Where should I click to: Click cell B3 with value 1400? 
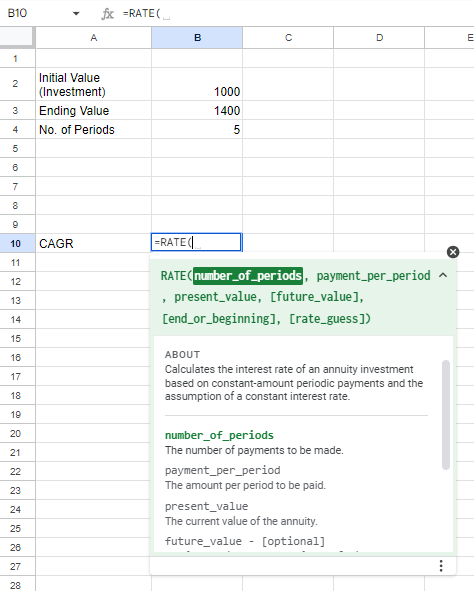197,110
